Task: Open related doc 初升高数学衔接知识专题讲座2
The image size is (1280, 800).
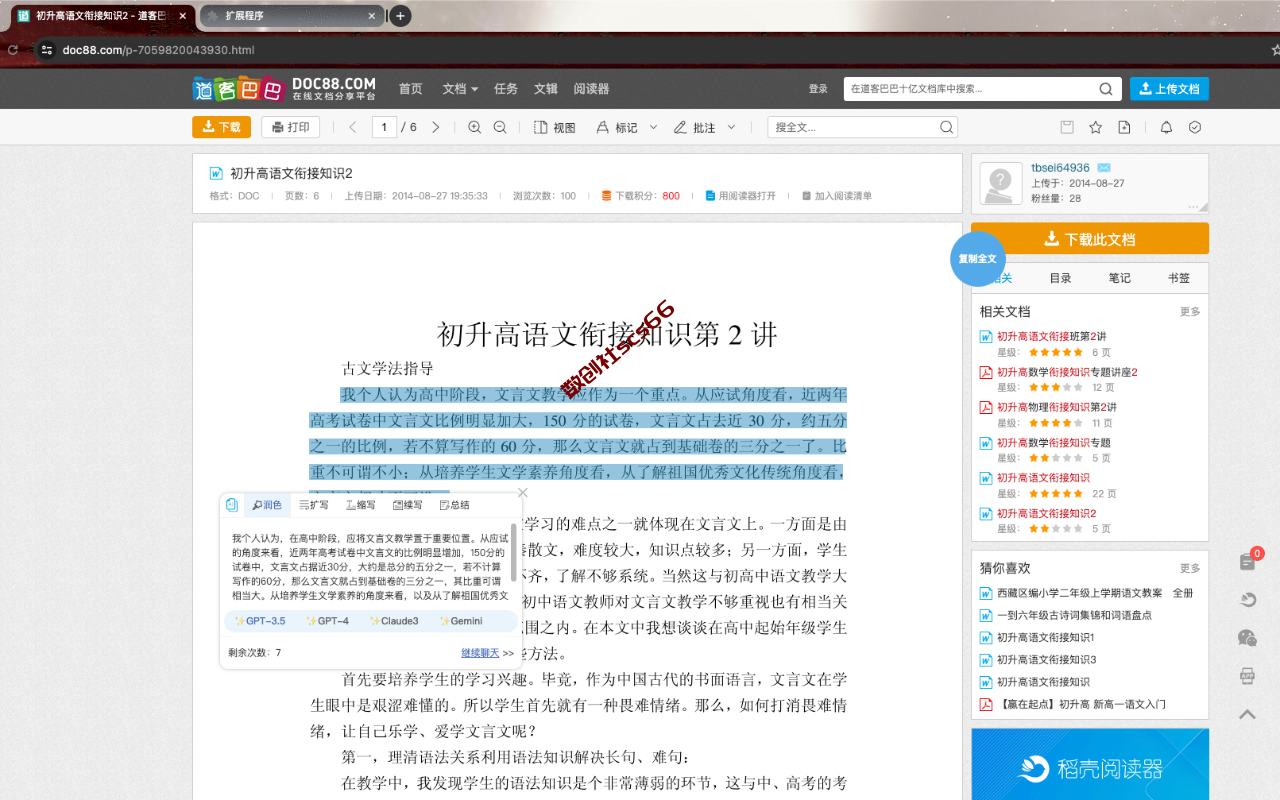Action: (1067, 372)
